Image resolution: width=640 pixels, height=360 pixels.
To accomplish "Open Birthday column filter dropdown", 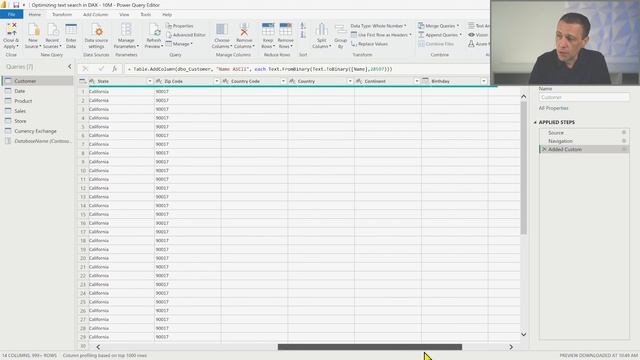I will click(x=484, y=81).
